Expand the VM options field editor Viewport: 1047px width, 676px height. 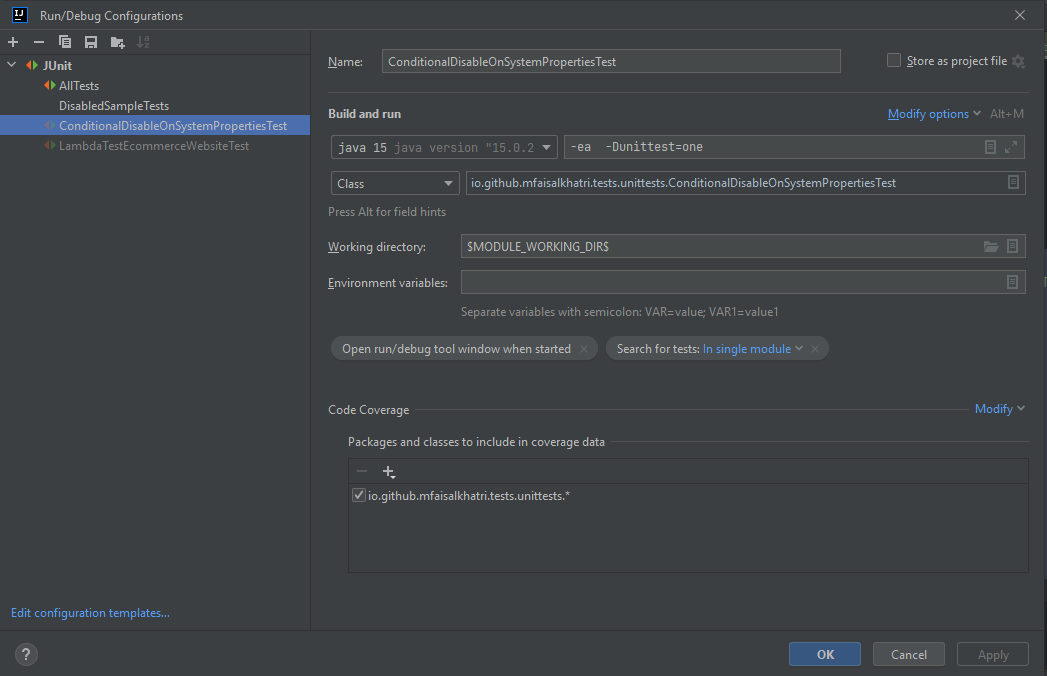coord(1011,147)
